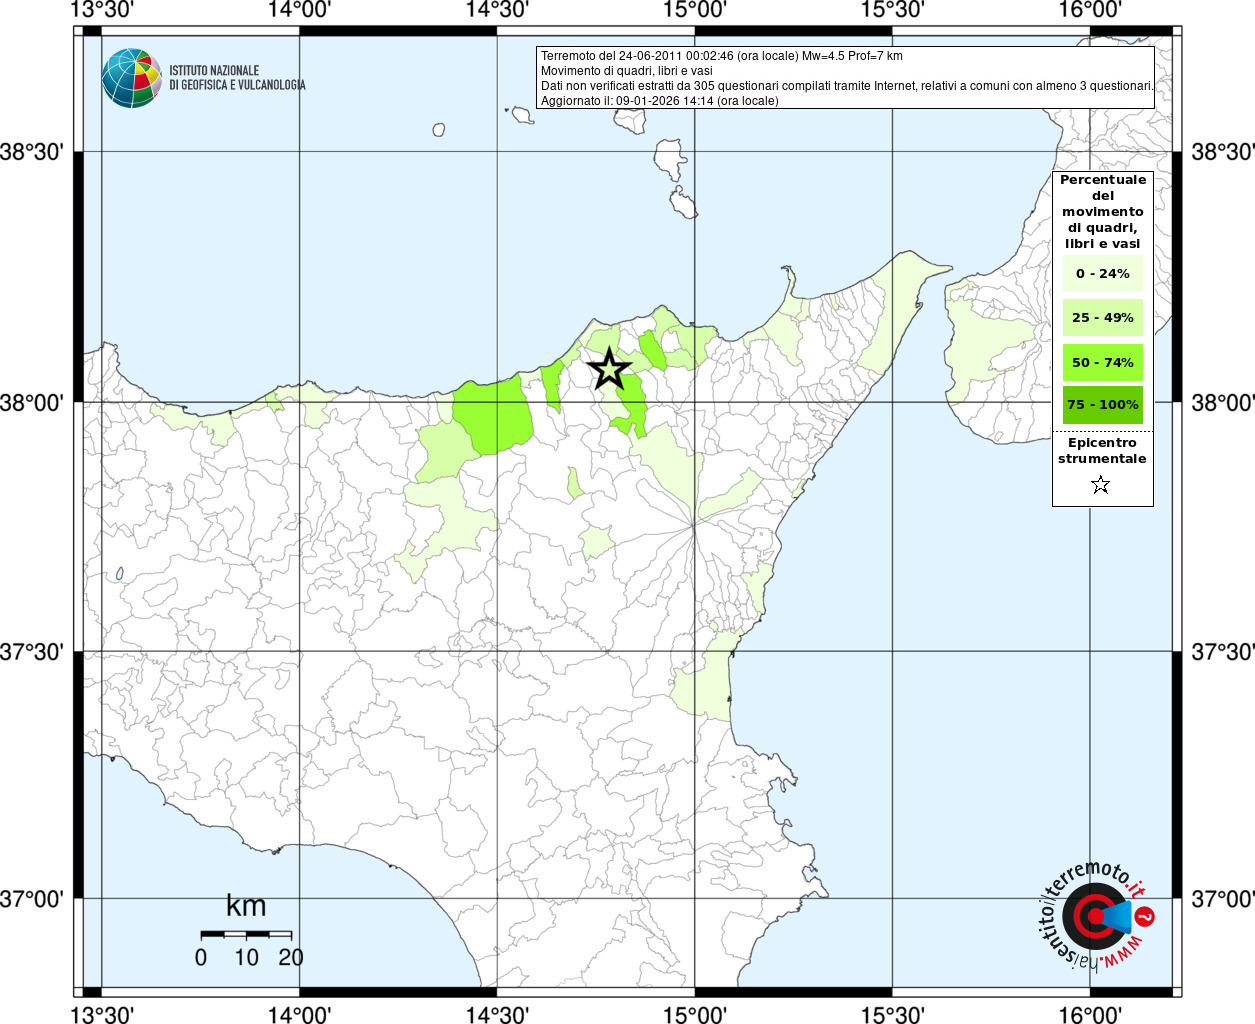Click the top axis label 15°30'
This screenshot has height=1024, width=1255.
click(892, 10)
